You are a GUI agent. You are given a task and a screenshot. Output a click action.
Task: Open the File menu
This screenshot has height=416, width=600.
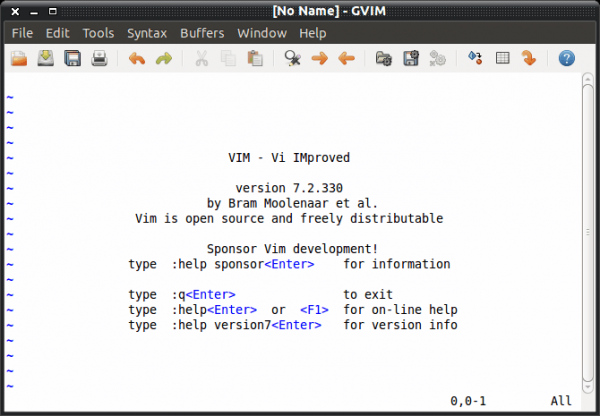[x=22, y=33]
